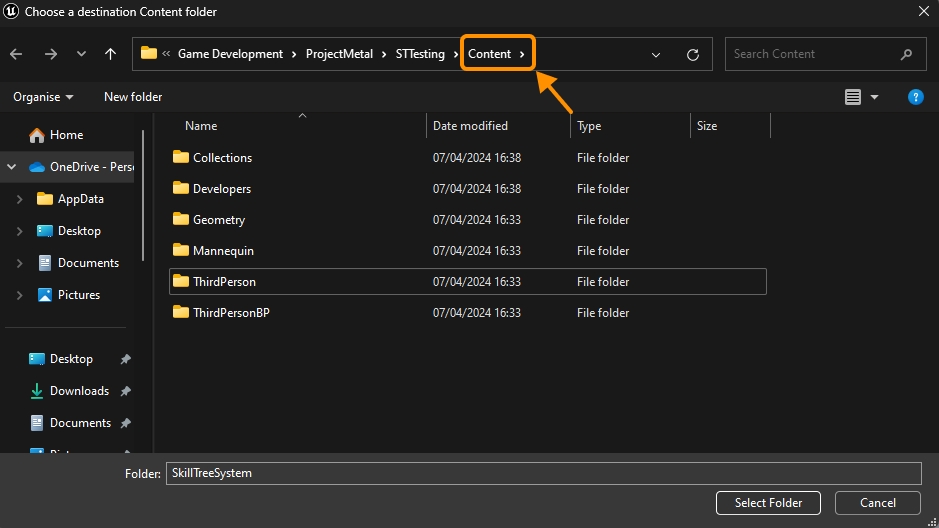
Task: Navigate to STTesting in breadcrumb path
Action: click(x=422, y=54)
